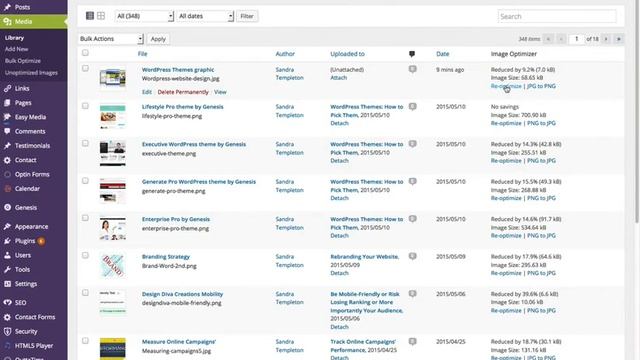Click the Plugins update count badge
The width and height of the screenshot is (640, 360).
tap(41, 241)
